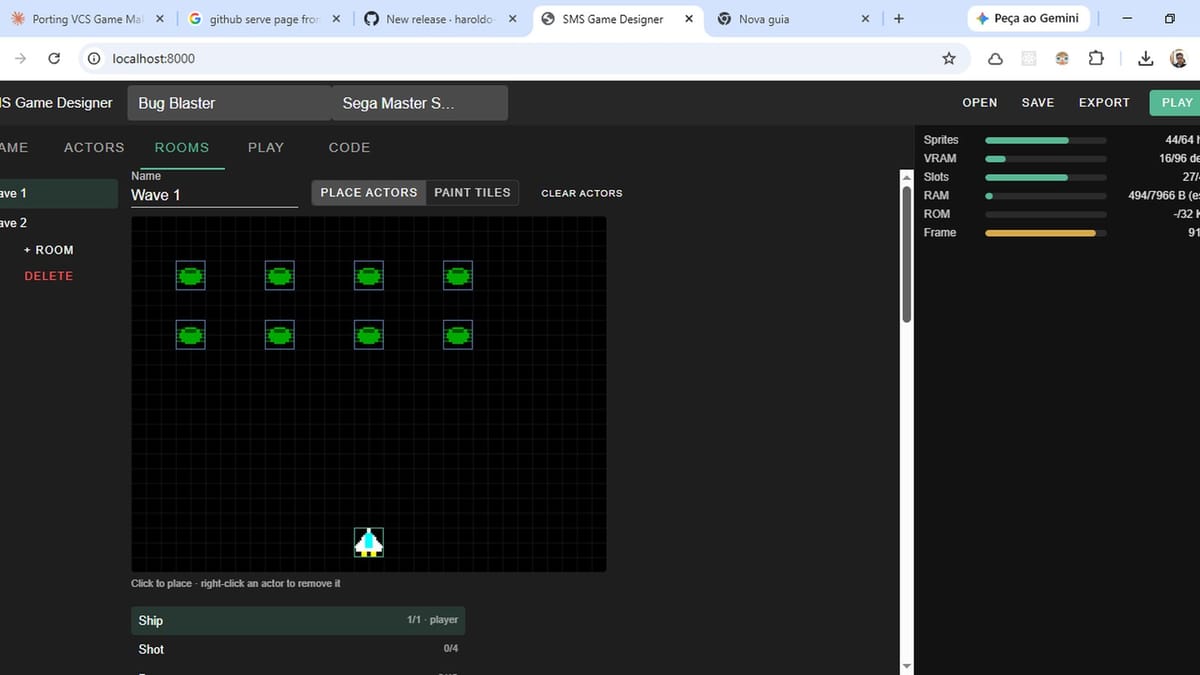1200x675 pixels.
Task: Choose the Ship actor in the list
Action: click(298, 620)
